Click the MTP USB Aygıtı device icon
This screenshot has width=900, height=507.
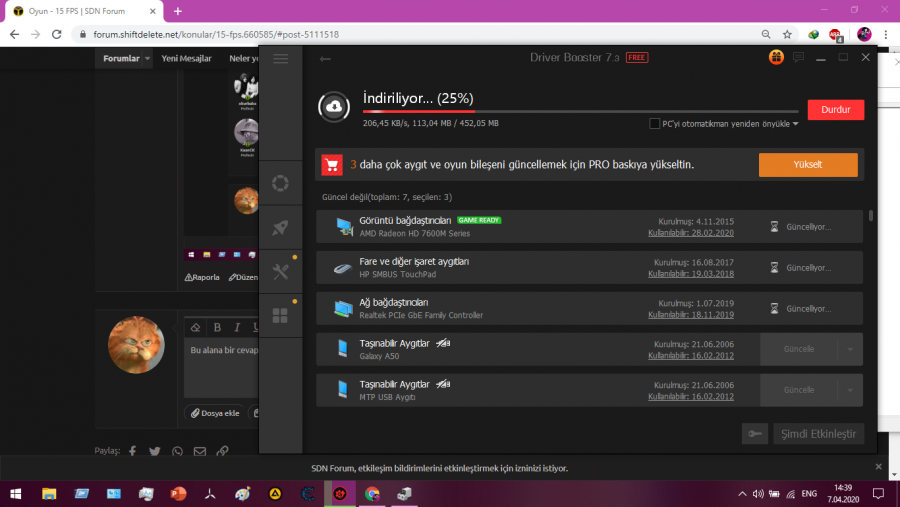coord(343,389)
